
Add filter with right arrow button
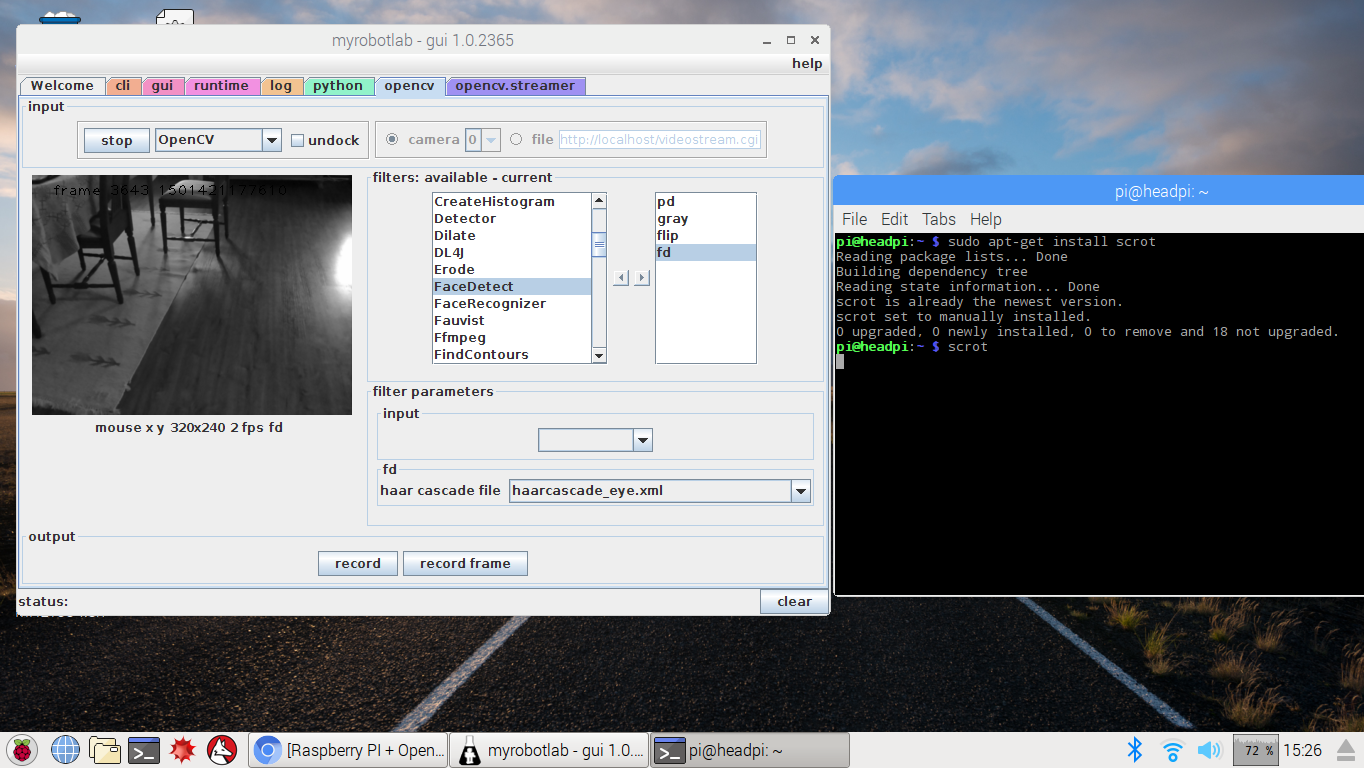(641, 278)
